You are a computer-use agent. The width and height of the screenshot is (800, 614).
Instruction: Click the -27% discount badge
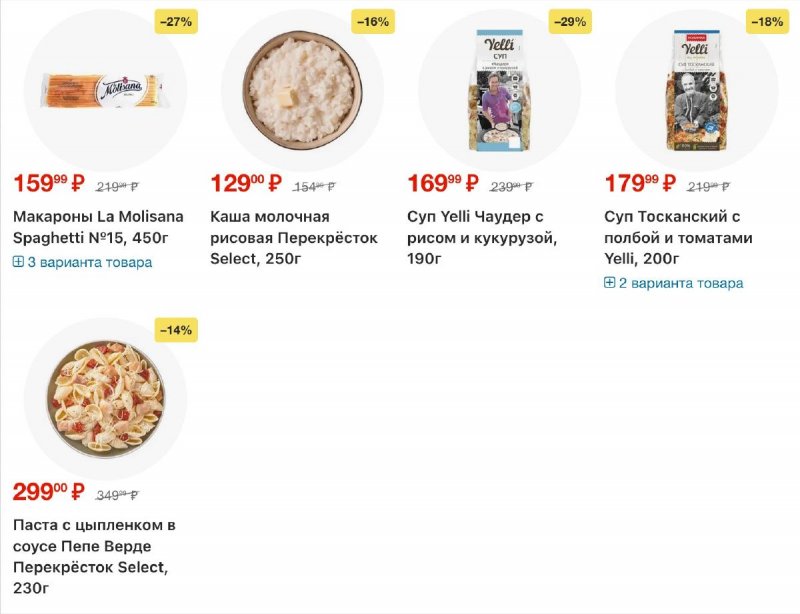pyautogui.click(x=176, y=22)
